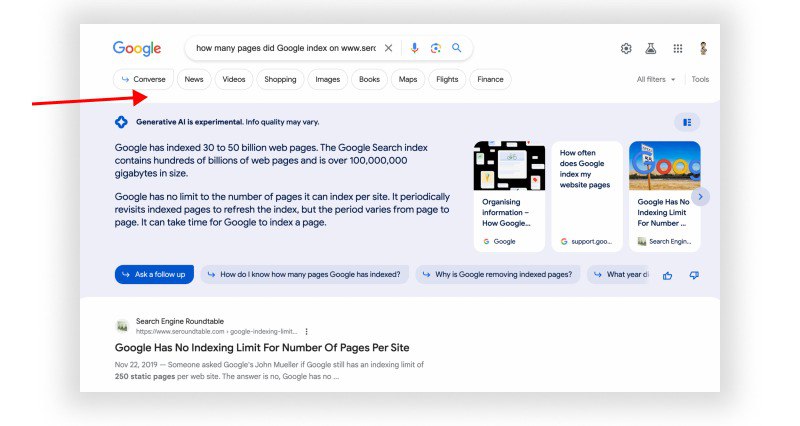
Task: Switch to Books results
Action: coord(369,79)
